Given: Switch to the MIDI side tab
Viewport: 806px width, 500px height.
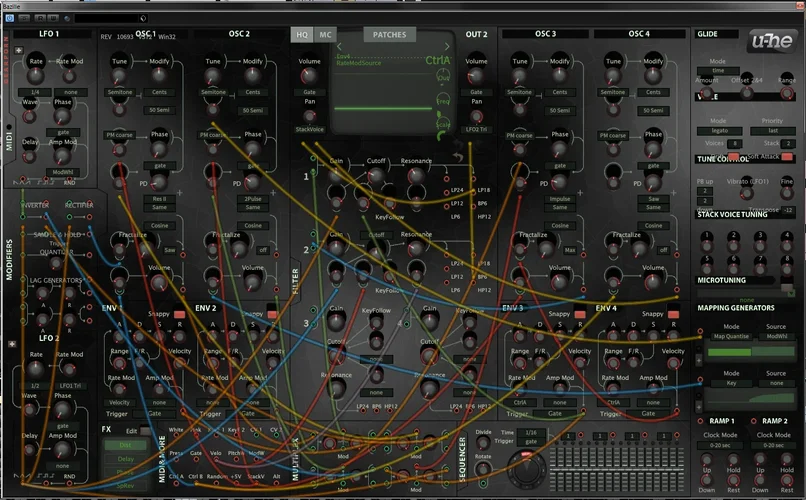Looking at the screenshot, I should 9,140.
